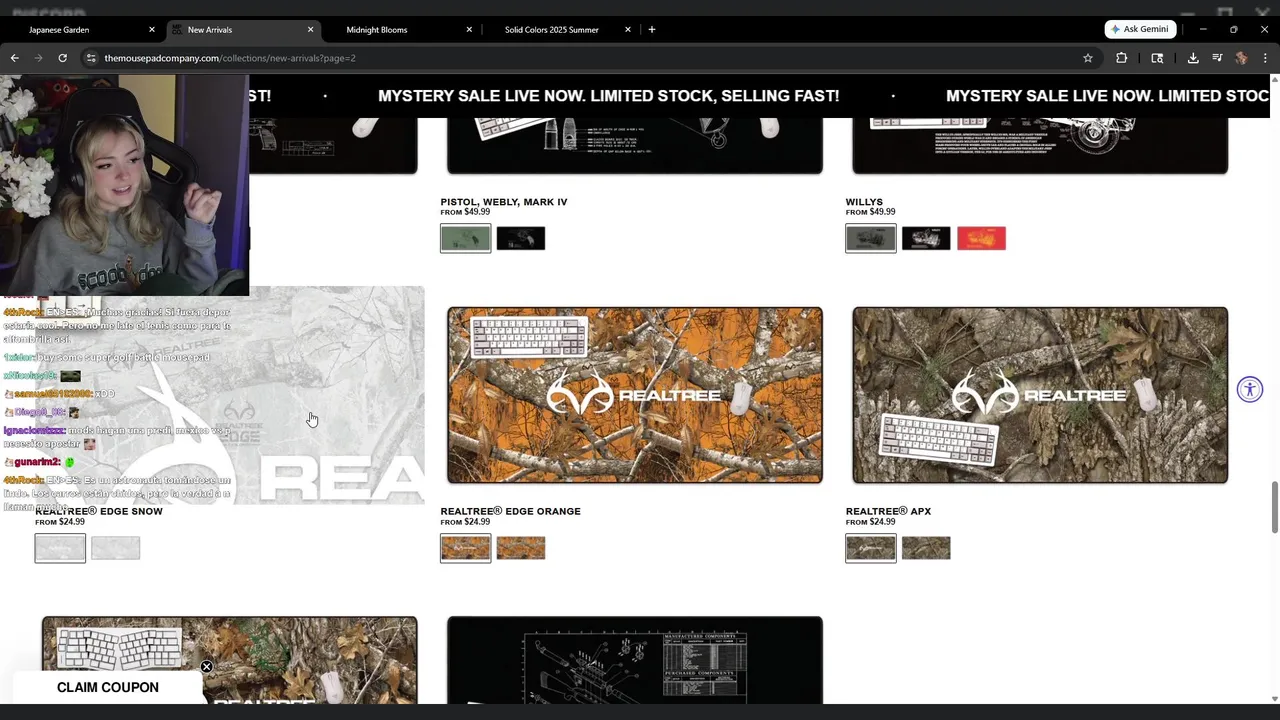Click the FROM $24.99 price under Realtree APX
Viewport: 1280px width, 720px height.
coord(870,522)
